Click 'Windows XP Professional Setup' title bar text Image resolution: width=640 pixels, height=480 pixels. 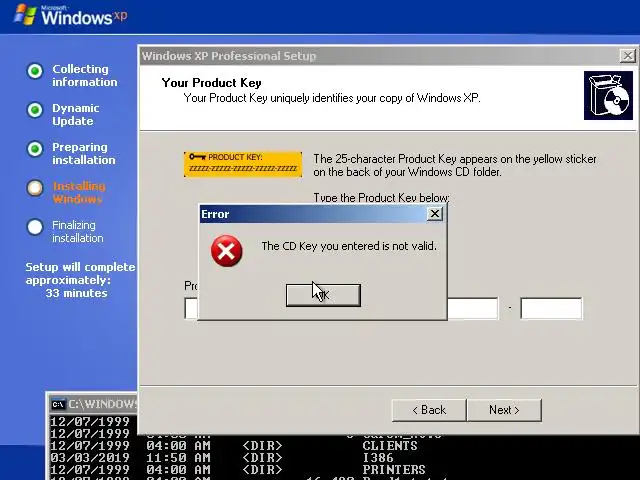coord(229,56)
